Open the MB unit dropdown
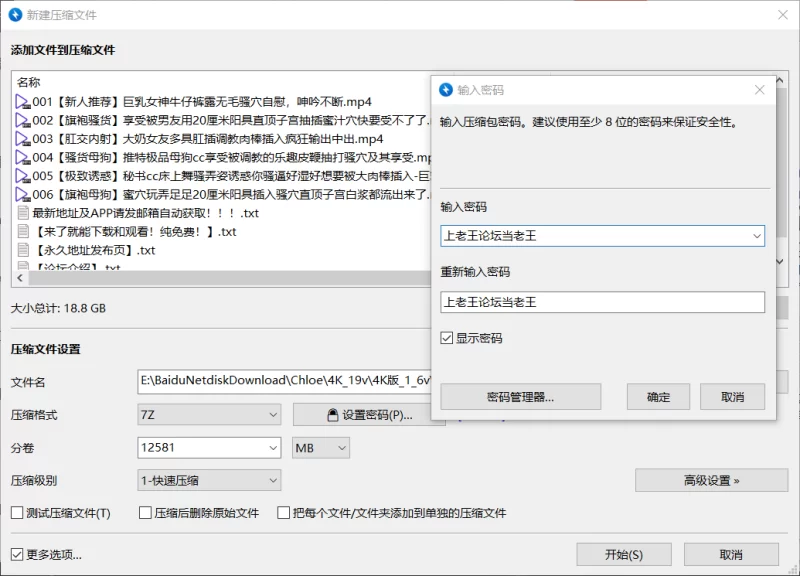Screen dimensions: 800x576 pos(342,448)
